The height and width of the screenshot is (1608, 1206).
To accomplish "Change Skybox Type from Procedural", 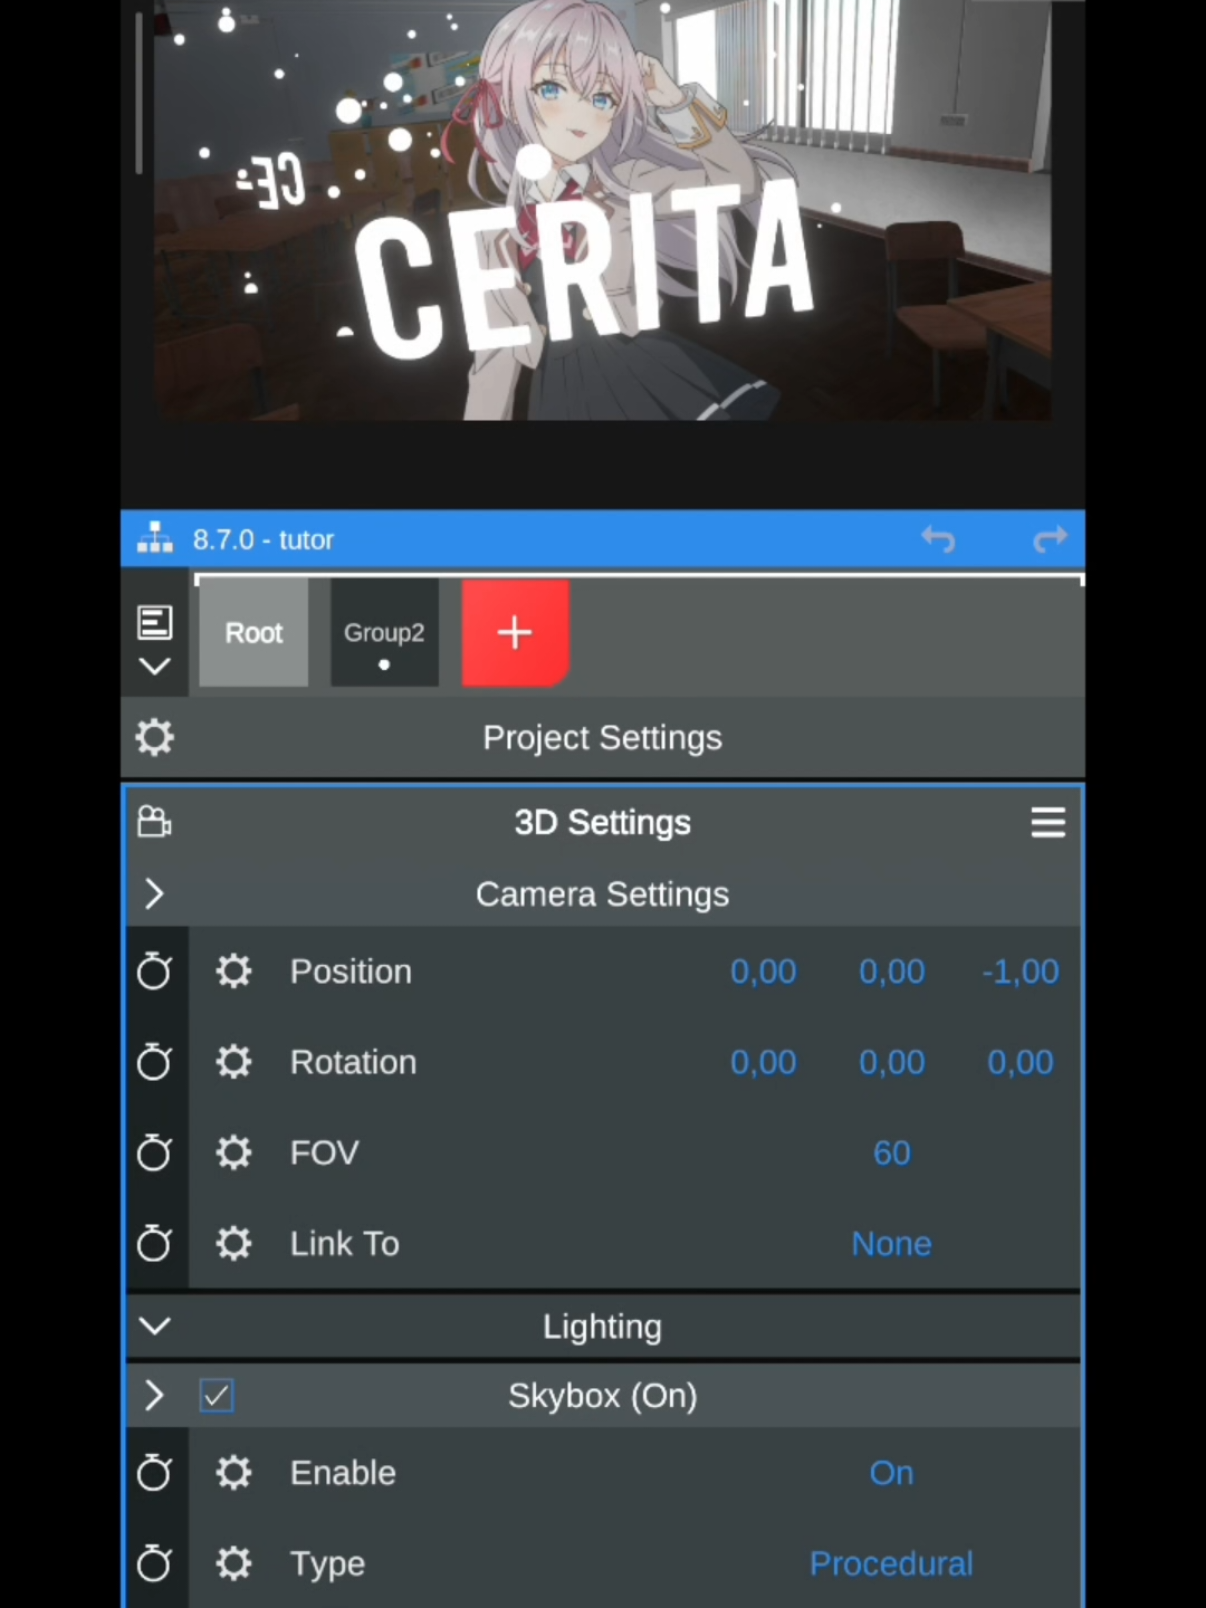I will [x=891, y=1563].
